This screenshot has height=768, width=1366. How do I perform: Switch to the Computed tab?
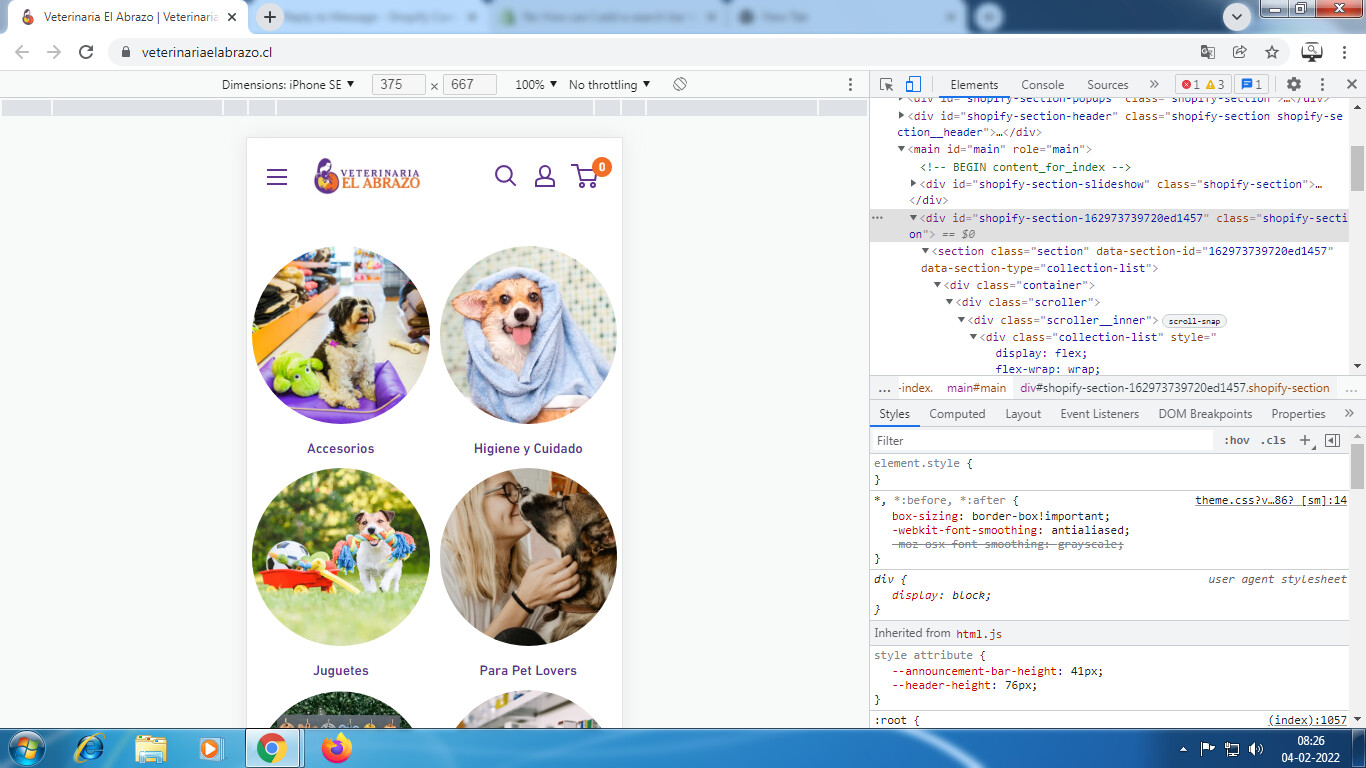[x=957, y=414]
